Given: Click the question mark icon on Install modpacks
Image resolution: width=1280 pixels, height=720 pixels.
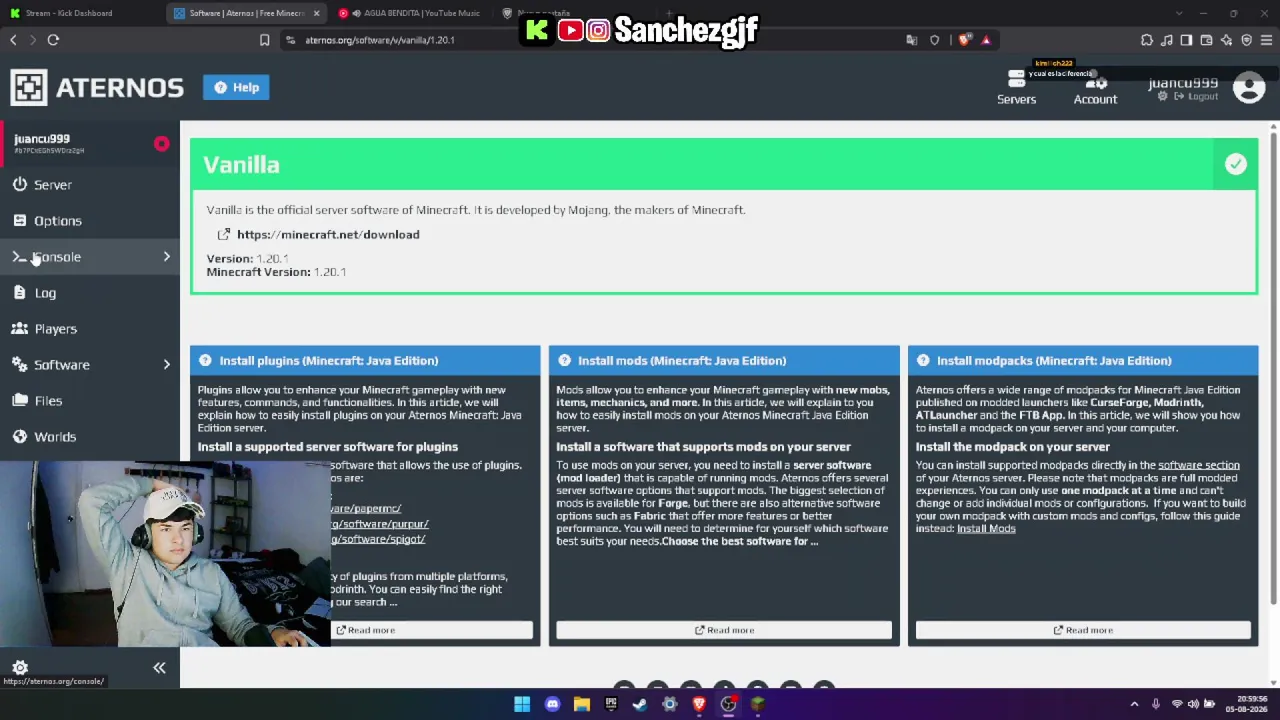Looking at the screenshot, I should click(923, 361).
